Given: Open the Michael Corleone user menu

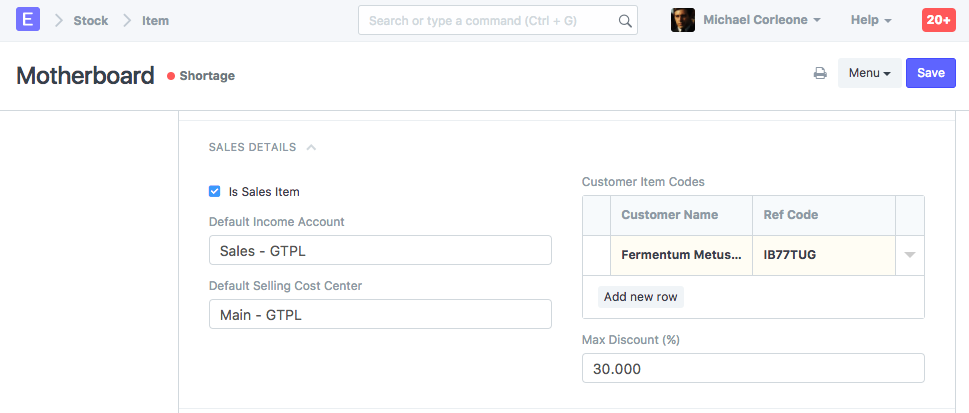Looking at the screenshot, I should pyautogui.click(x=762, y=20).
